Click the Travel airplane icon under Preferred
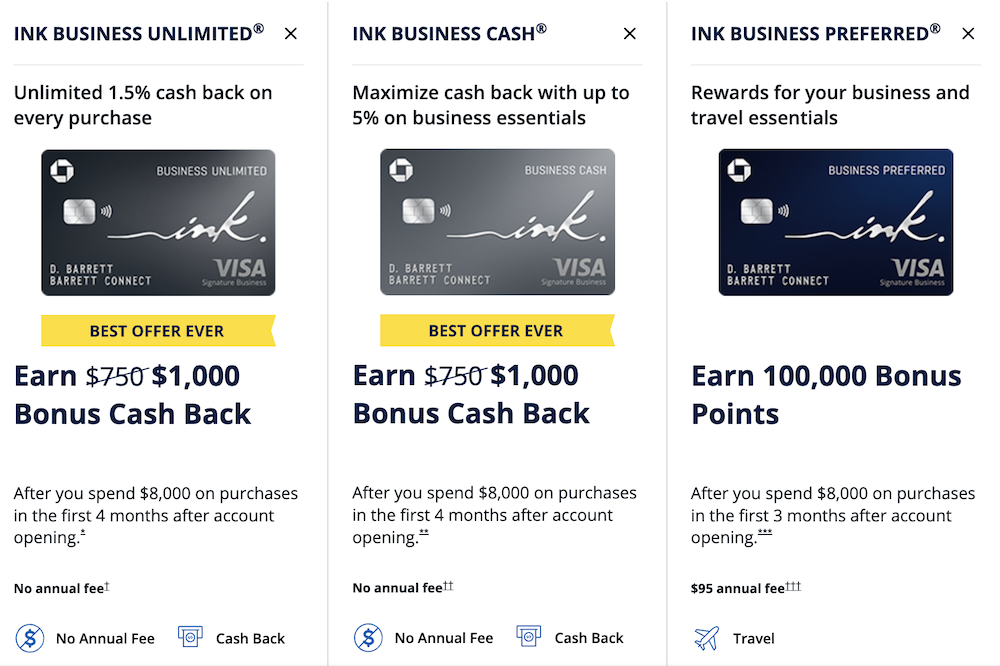This screenshot has height=666, width=1000. click(x=707, y=638)
